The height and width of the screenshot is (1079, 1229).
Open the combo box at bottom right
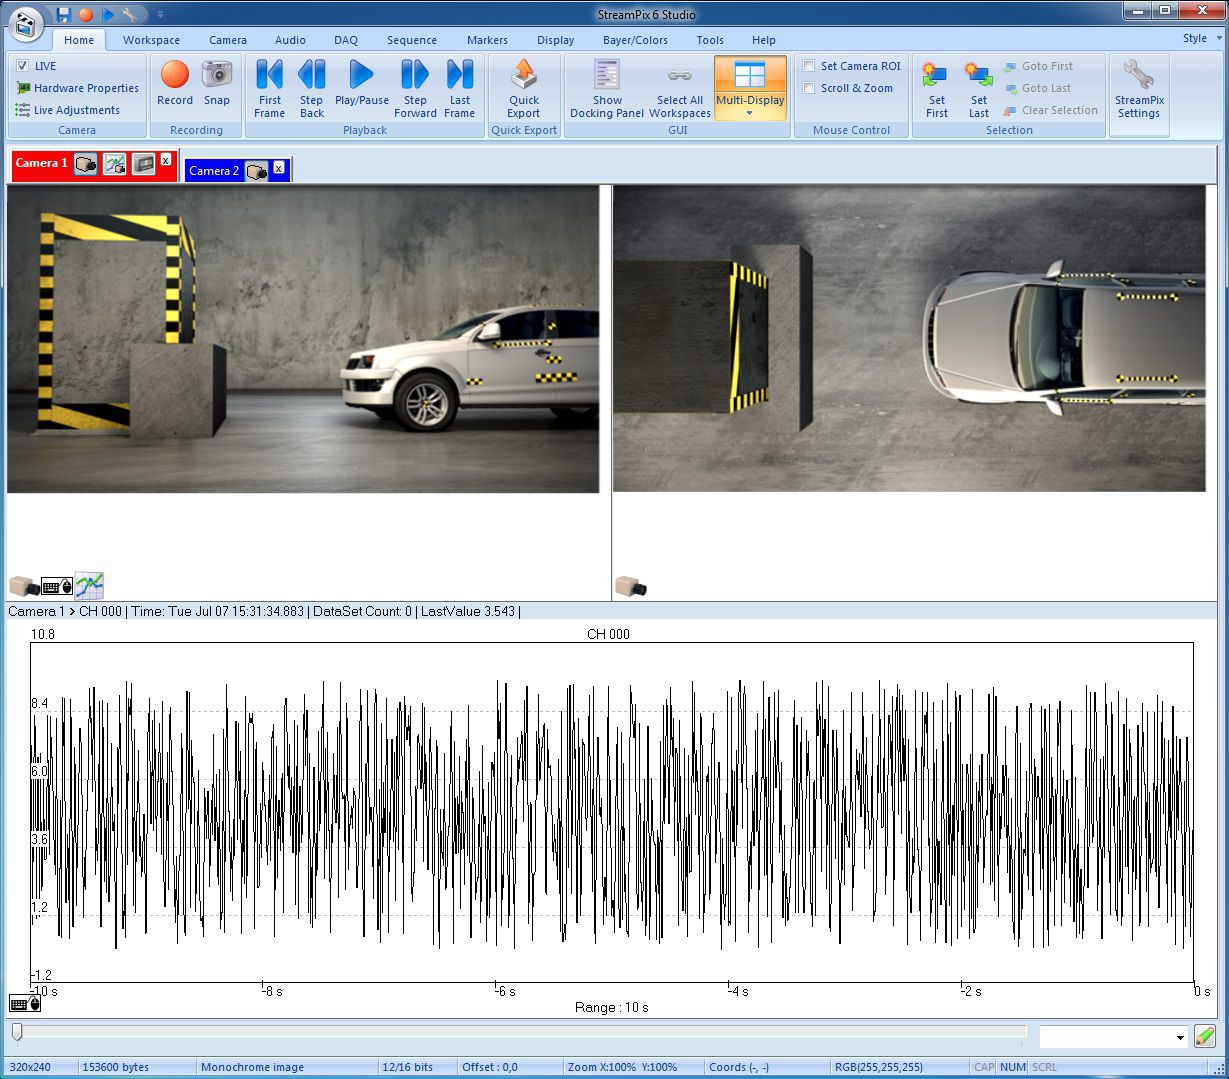1112,1036
